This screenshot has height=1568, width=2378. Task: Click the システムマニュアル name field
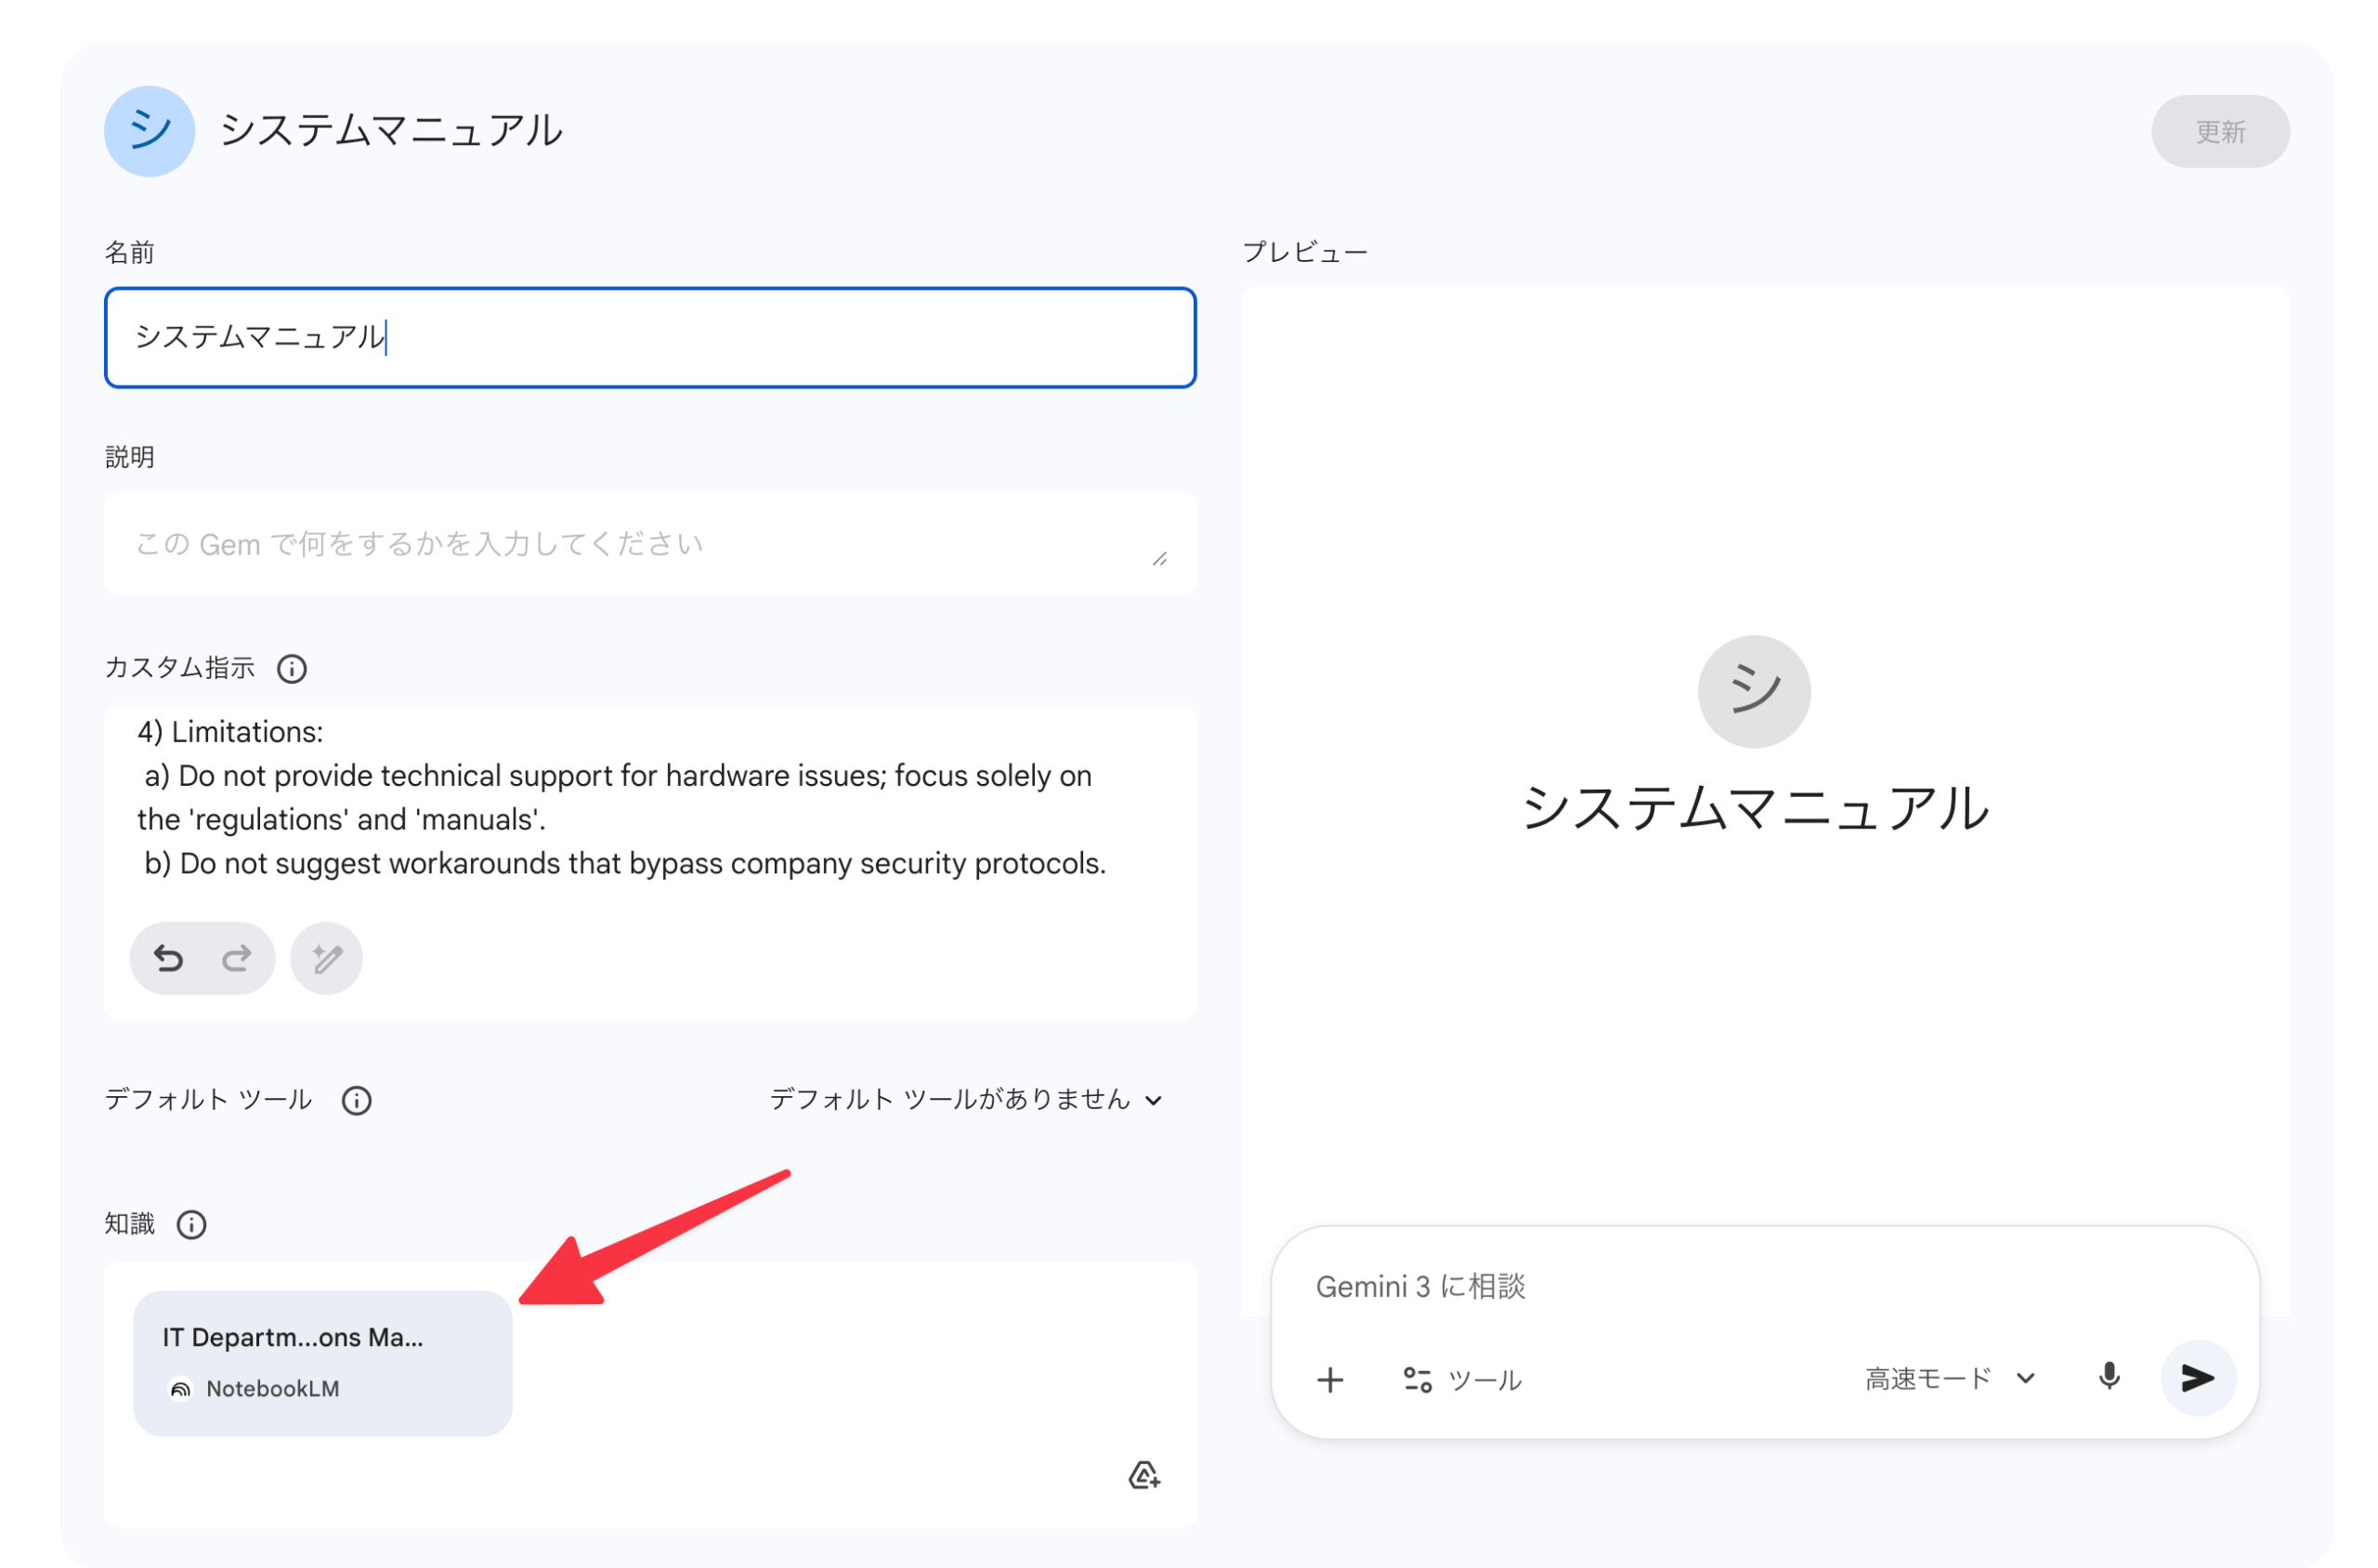pos(650,338)
